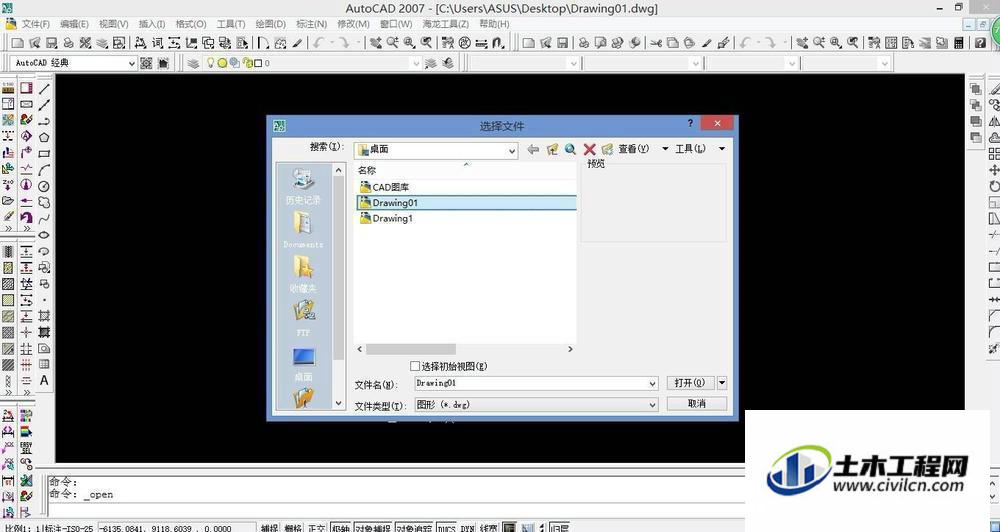Click the dialog help ? button

click(x=690, y=123)
